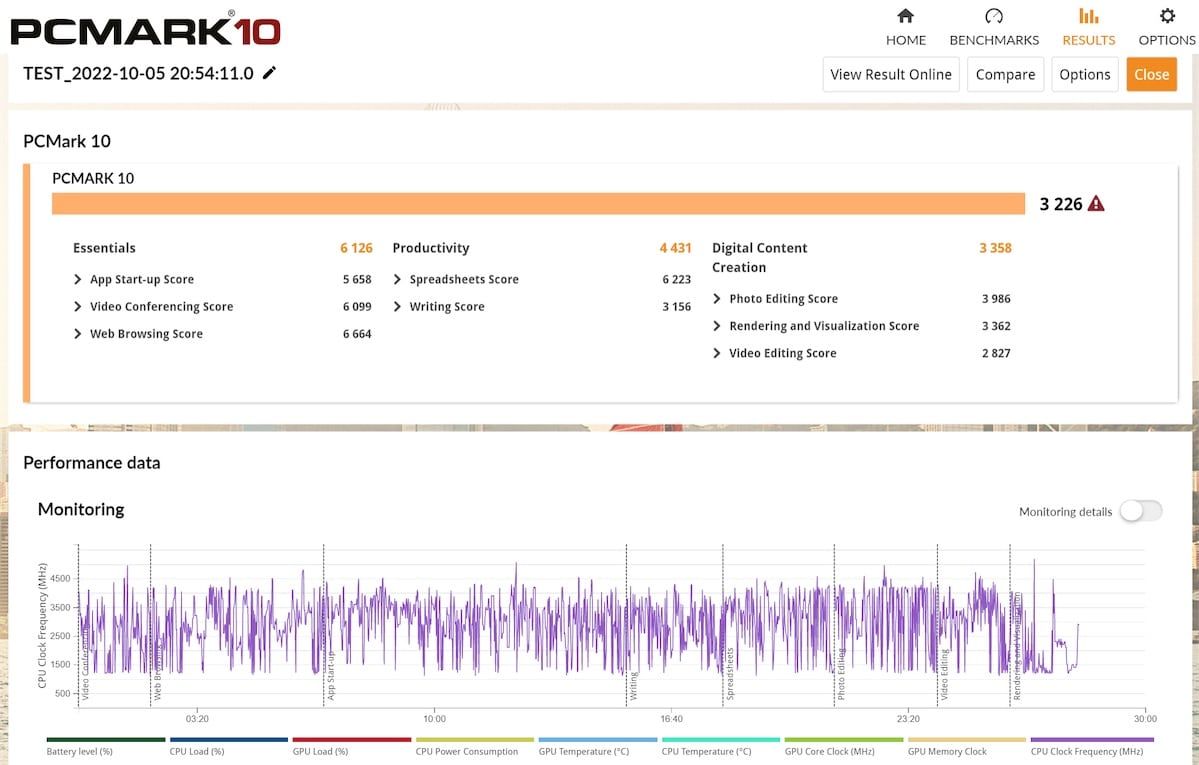The width and height of the screenshot is (1199, 765).
Task: Click the Home house icon
Action: pos(905,16)
